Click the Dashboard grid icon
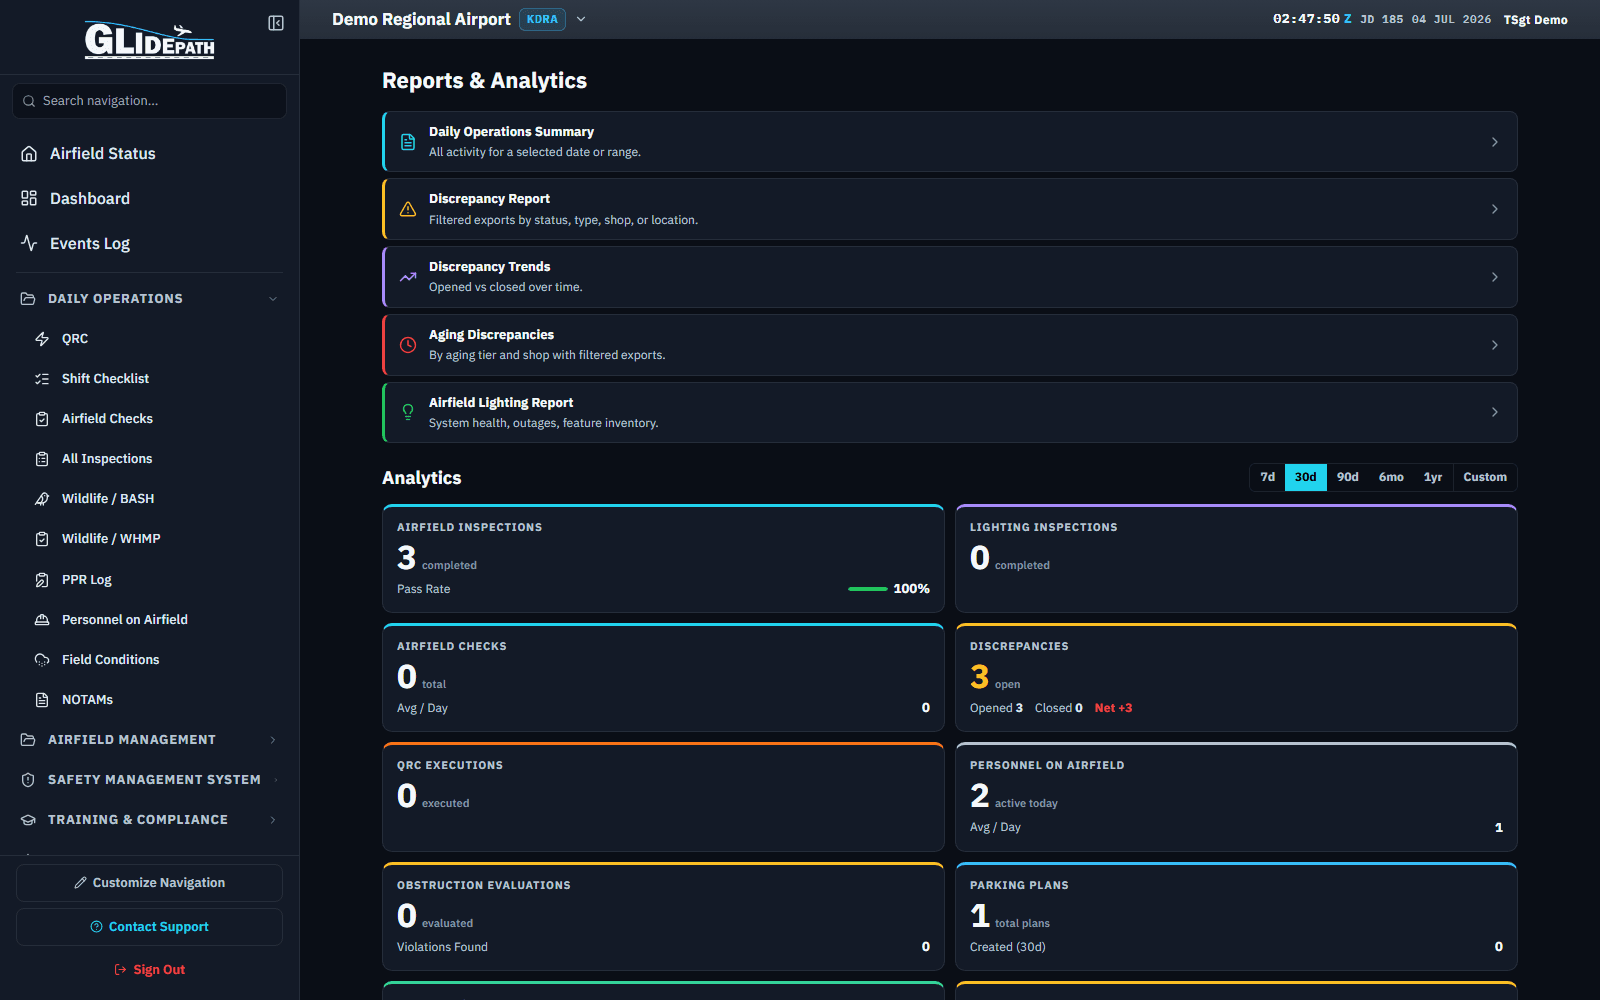Viewport: 1600px width, 1000px height. pyautogui.click(x=29, y=198)
